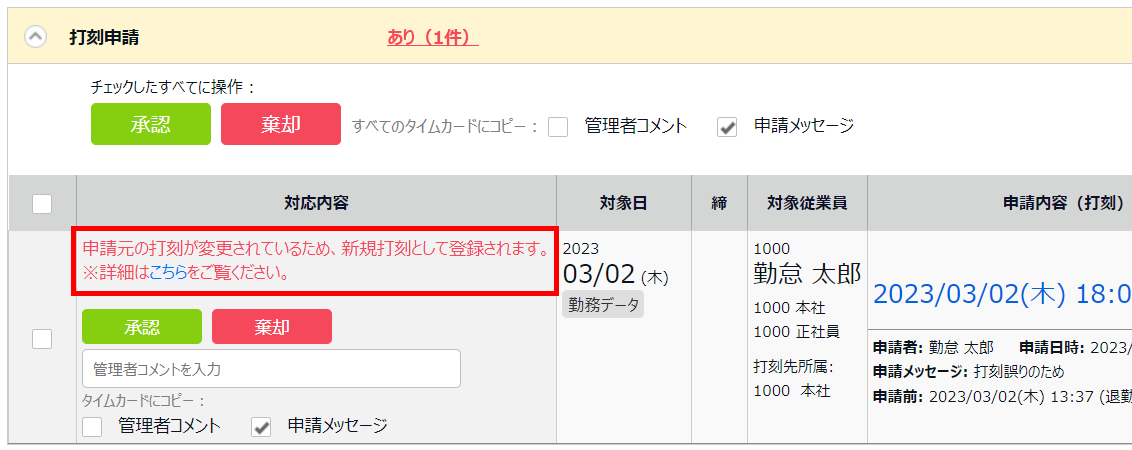Click the 対象従業員 column header

807,204
